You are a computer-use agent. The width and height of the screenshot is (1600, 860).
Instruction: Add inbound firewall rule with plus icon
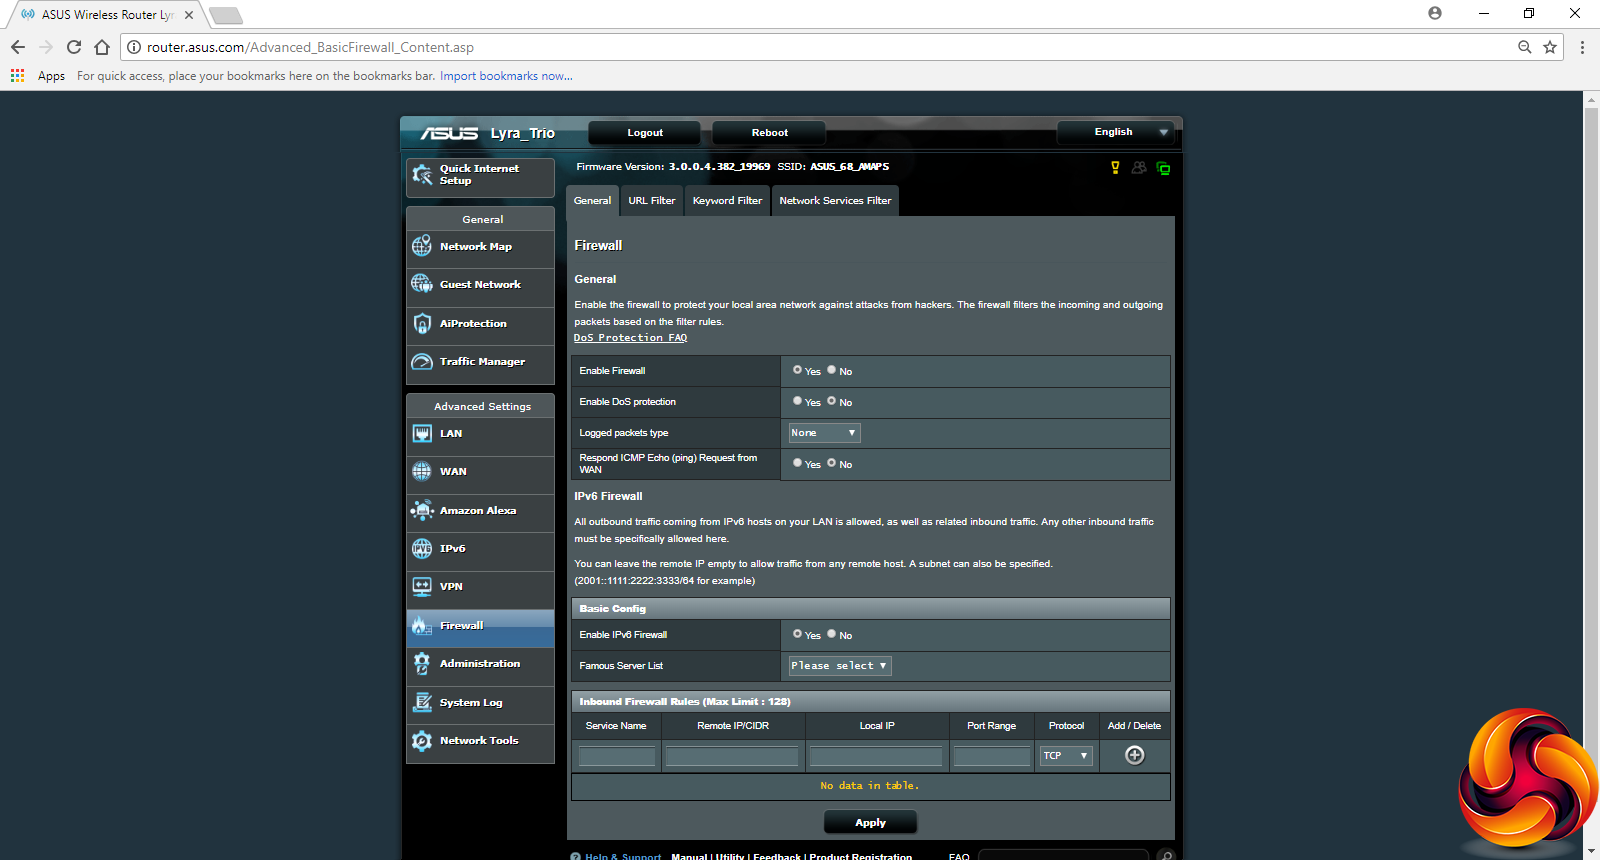click(x=1134, y=755)
